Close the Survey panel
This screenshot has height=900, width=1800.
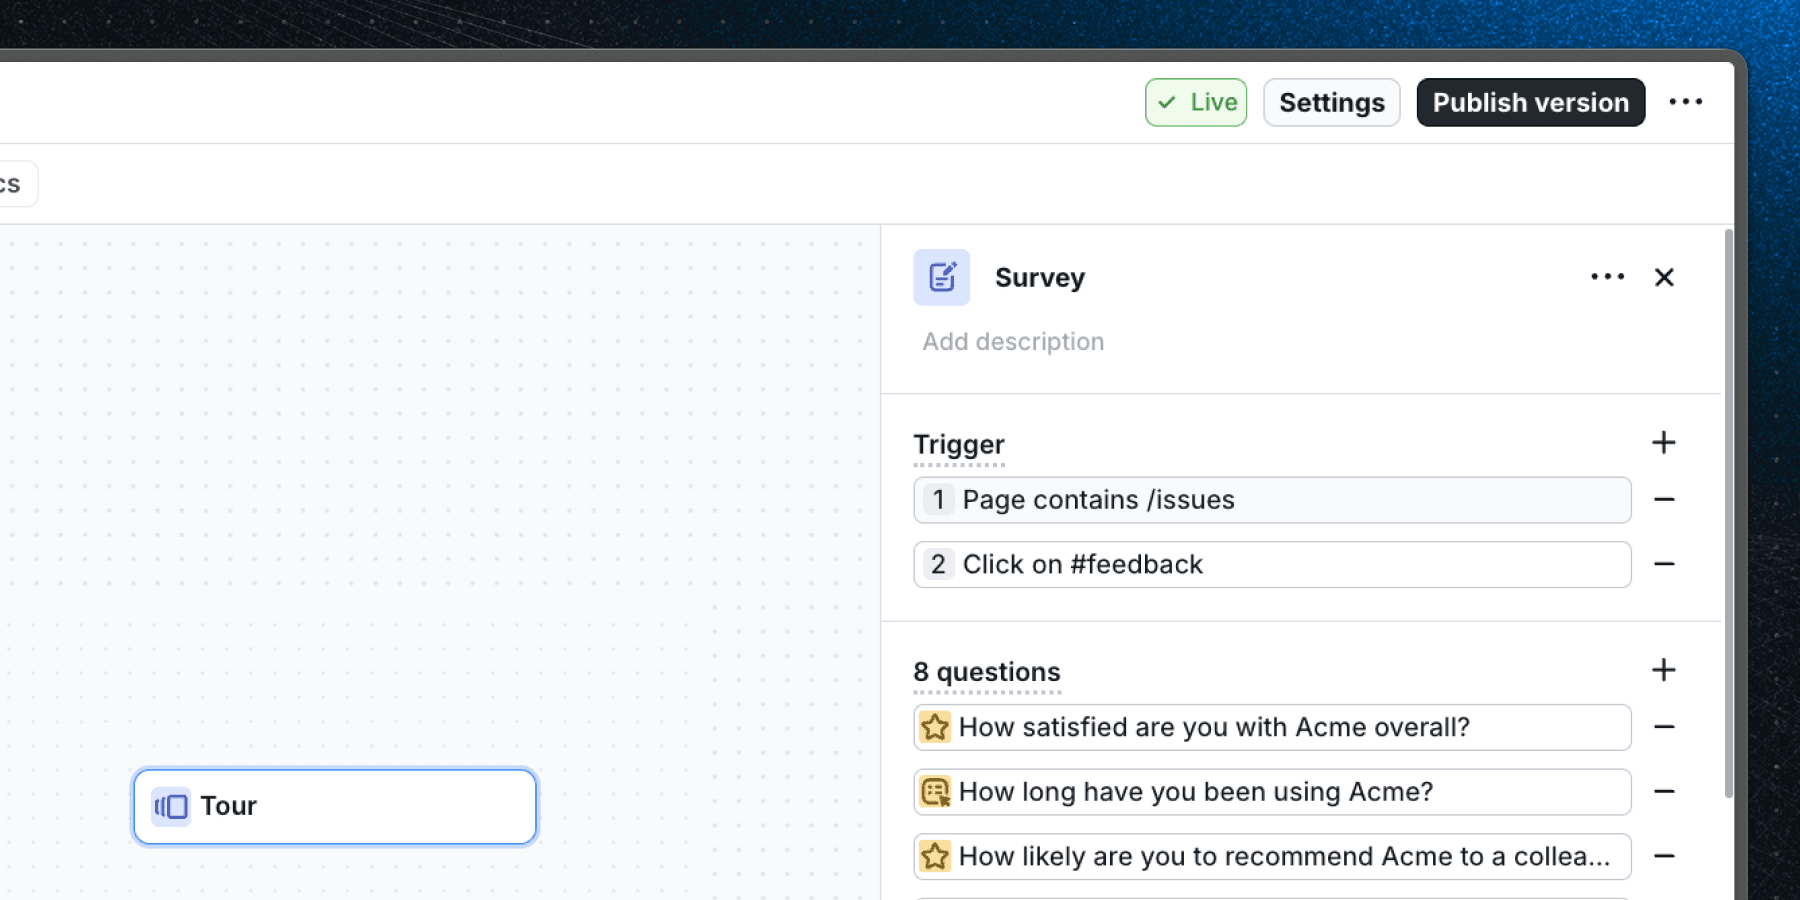pyautogui.click(x=1664, y=277)
